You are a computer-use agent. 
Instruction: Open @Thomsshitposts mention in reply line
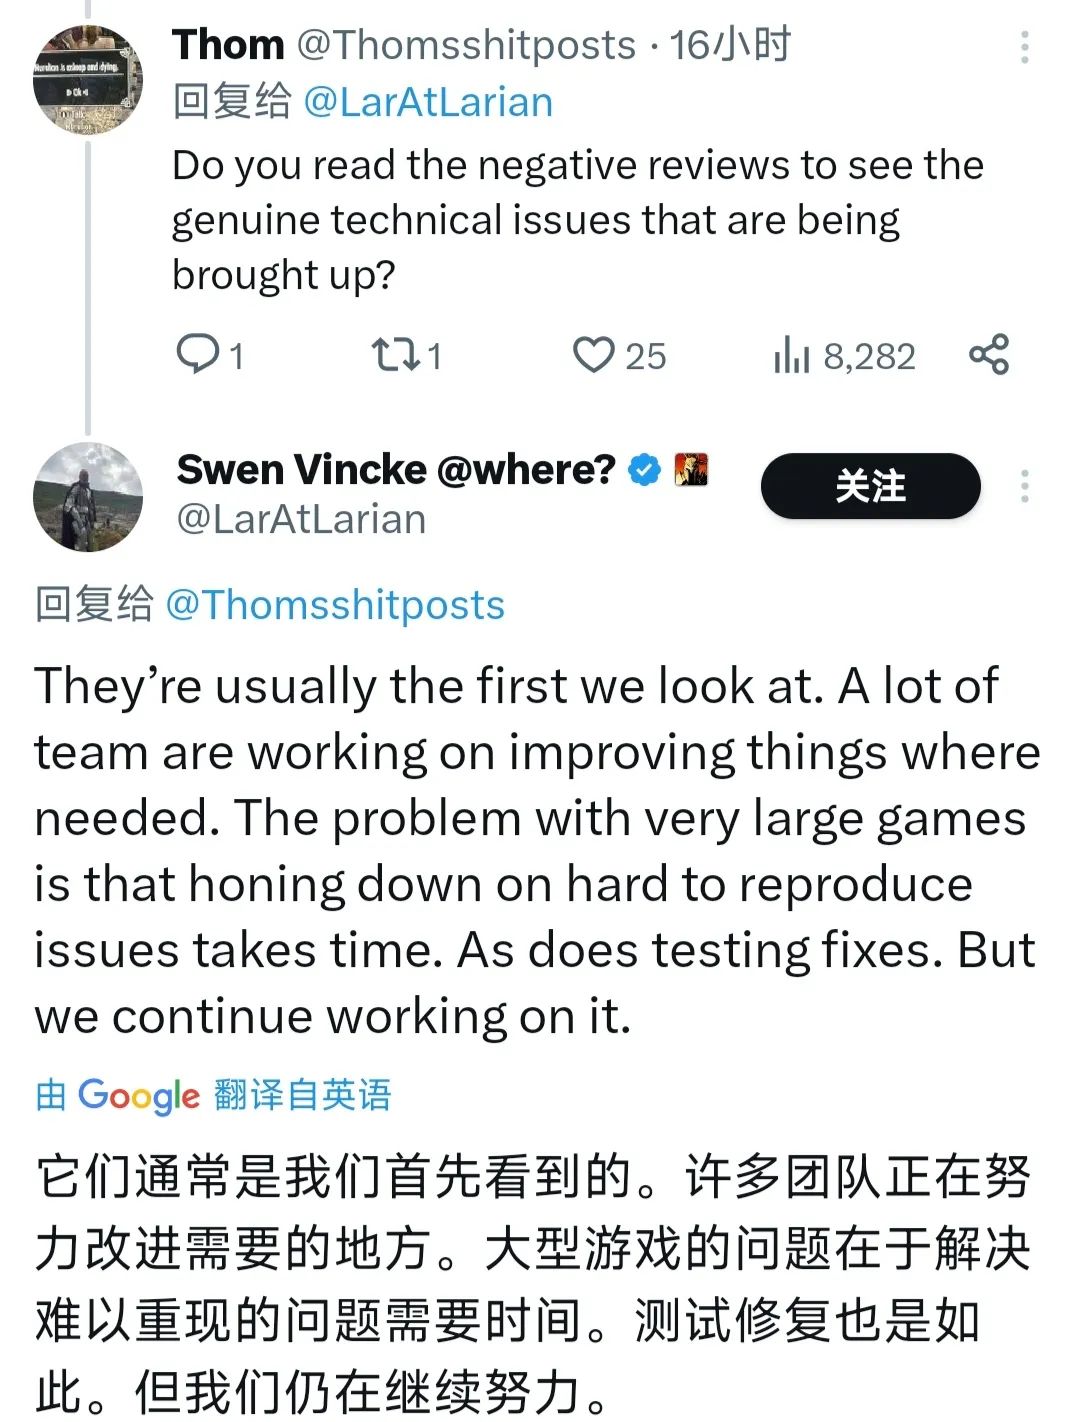[335, 605]
